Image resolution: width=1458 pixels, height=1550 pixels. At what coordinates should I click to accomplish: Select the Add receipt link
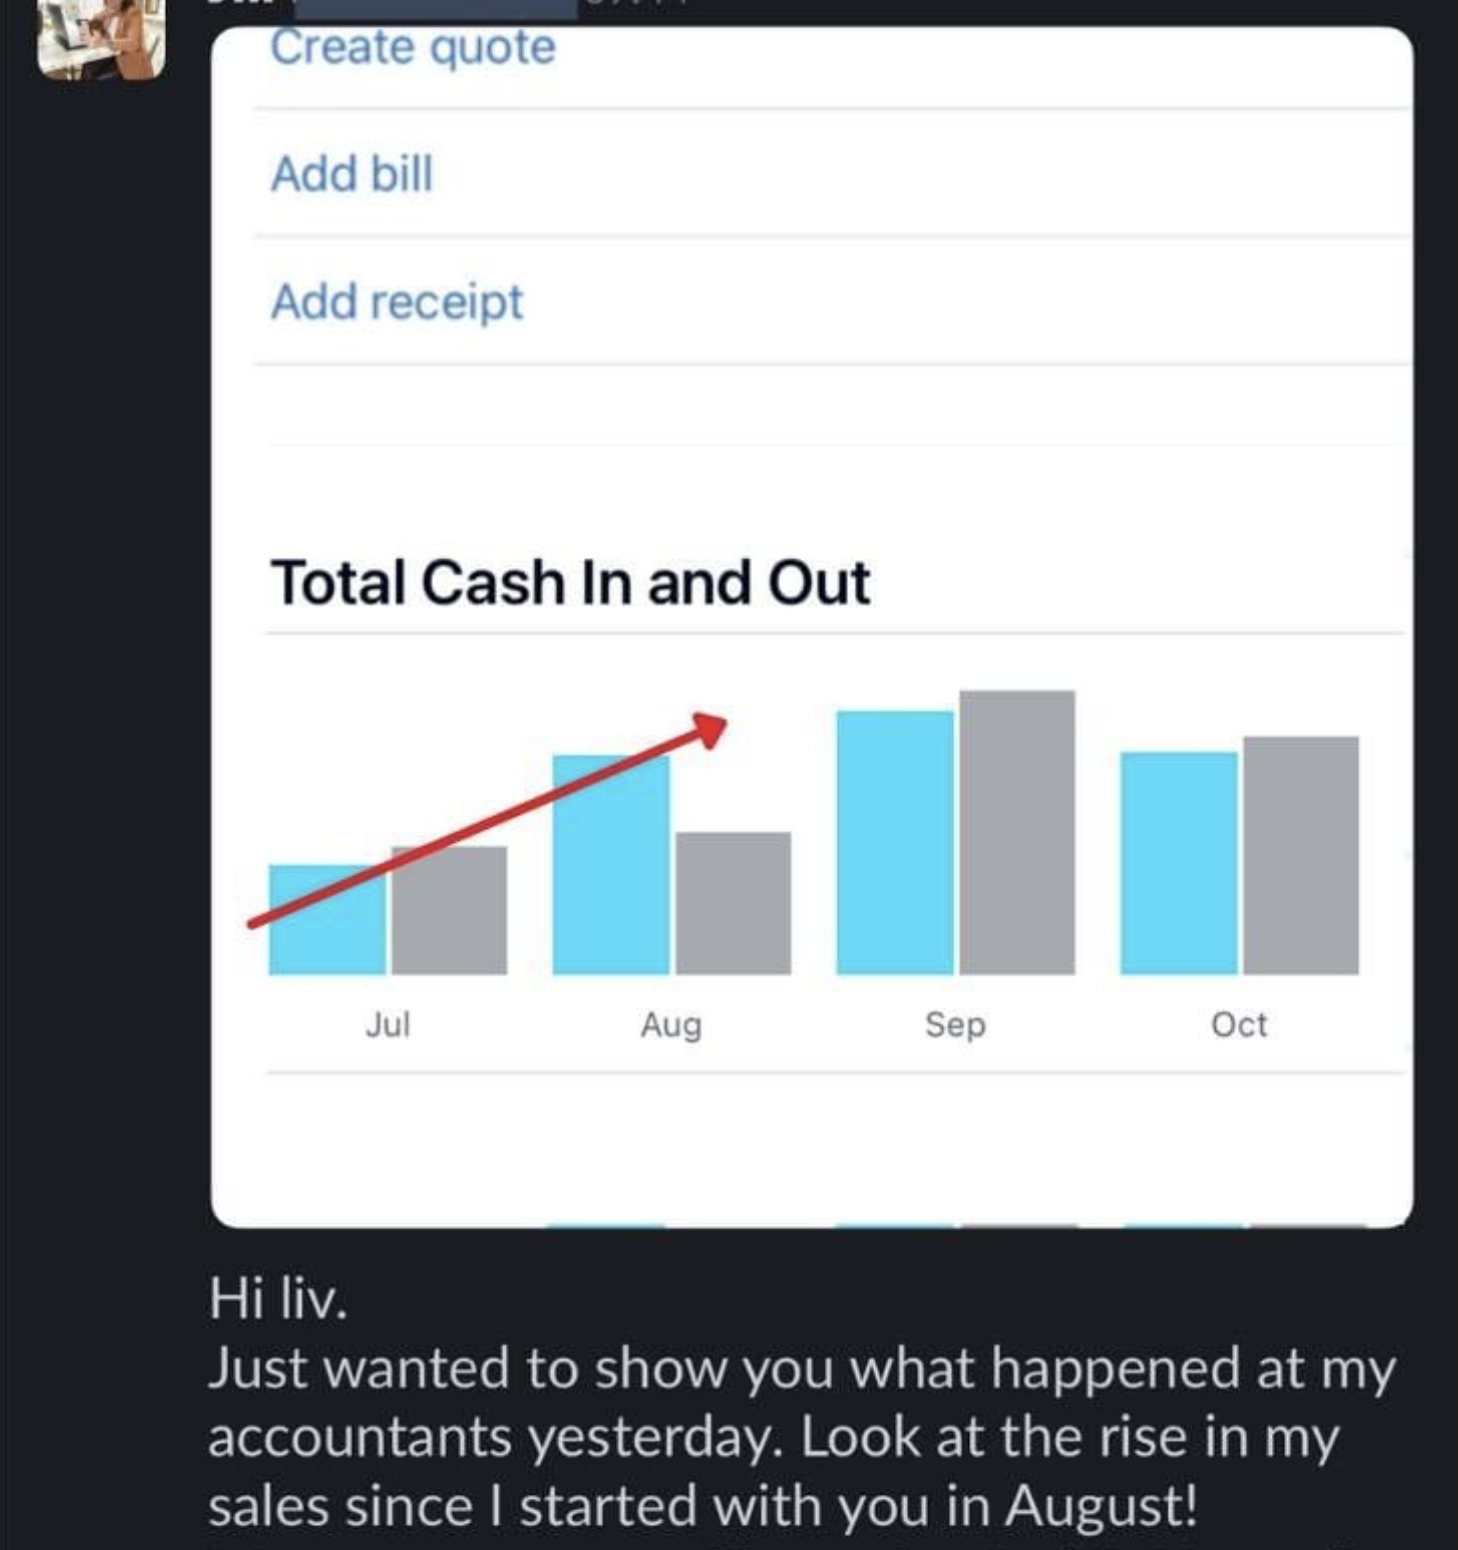[396, 302]
